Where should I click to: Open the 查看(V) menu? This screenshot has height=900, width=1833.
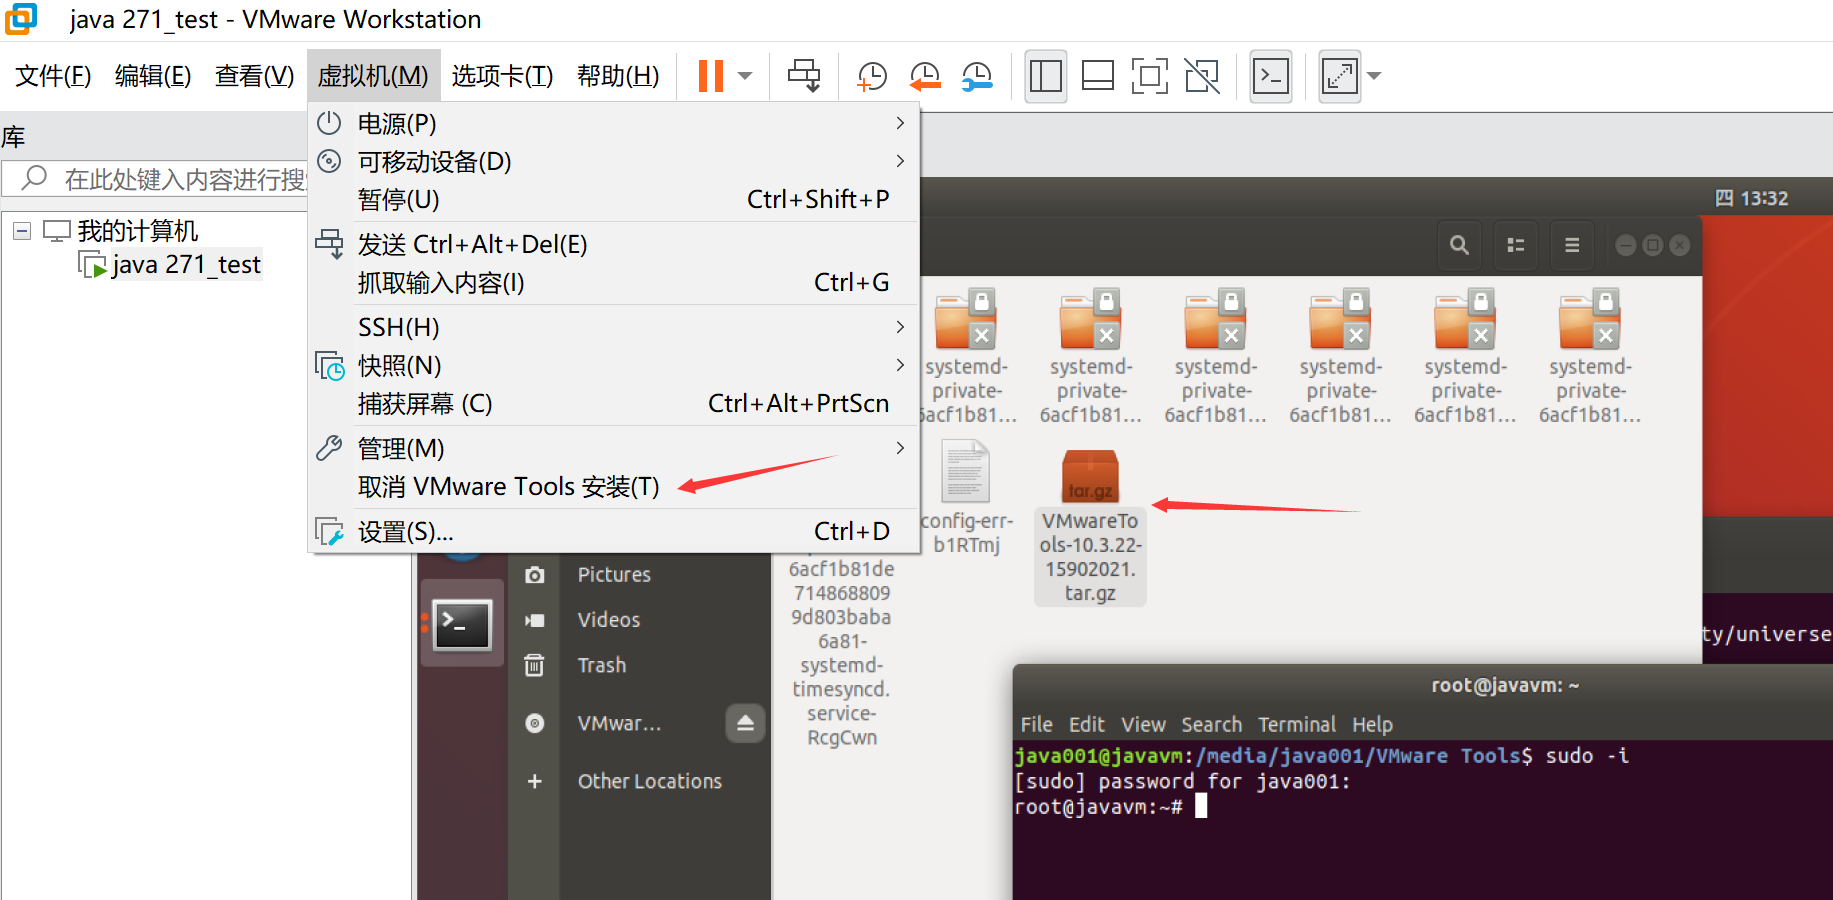click(254, 76)
